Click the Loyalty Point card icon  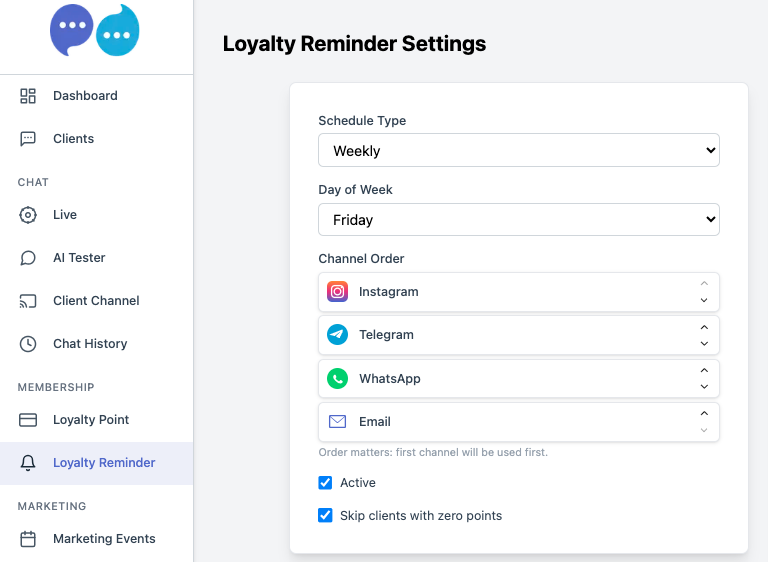coord(28,420)
